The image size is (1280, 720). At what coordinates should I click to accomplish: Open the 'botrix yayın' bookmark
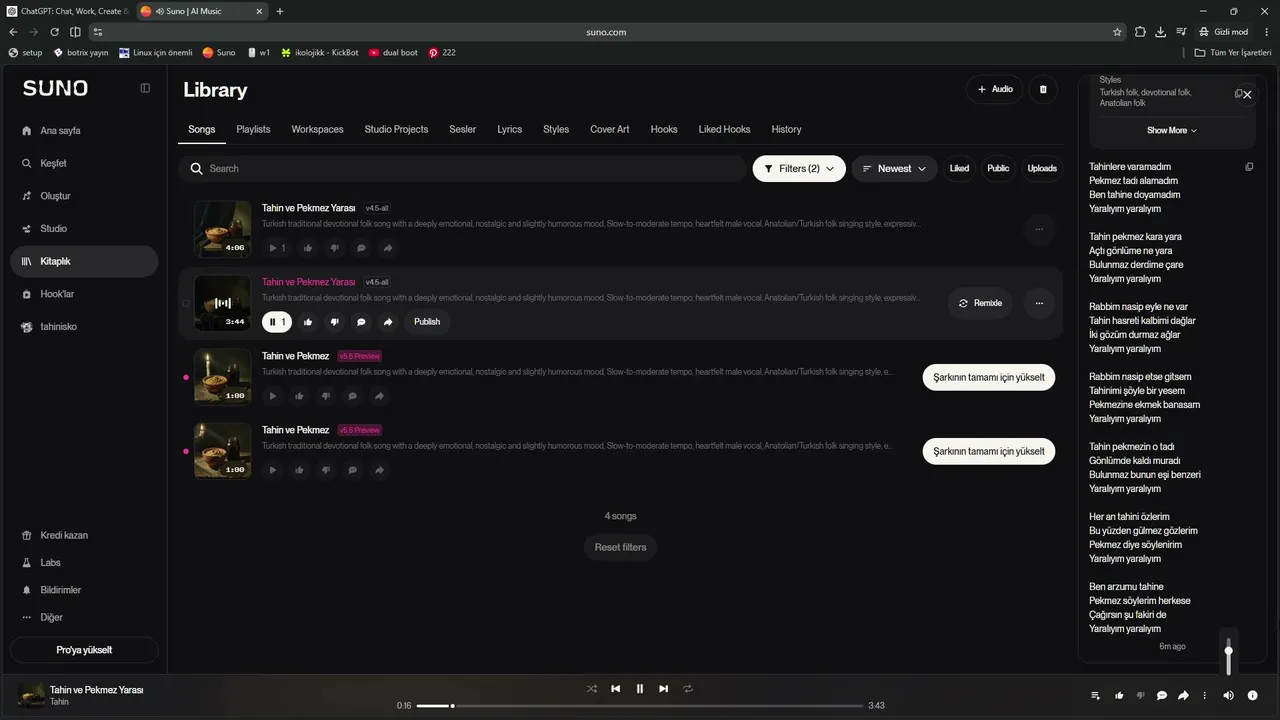tap(81, 52)
